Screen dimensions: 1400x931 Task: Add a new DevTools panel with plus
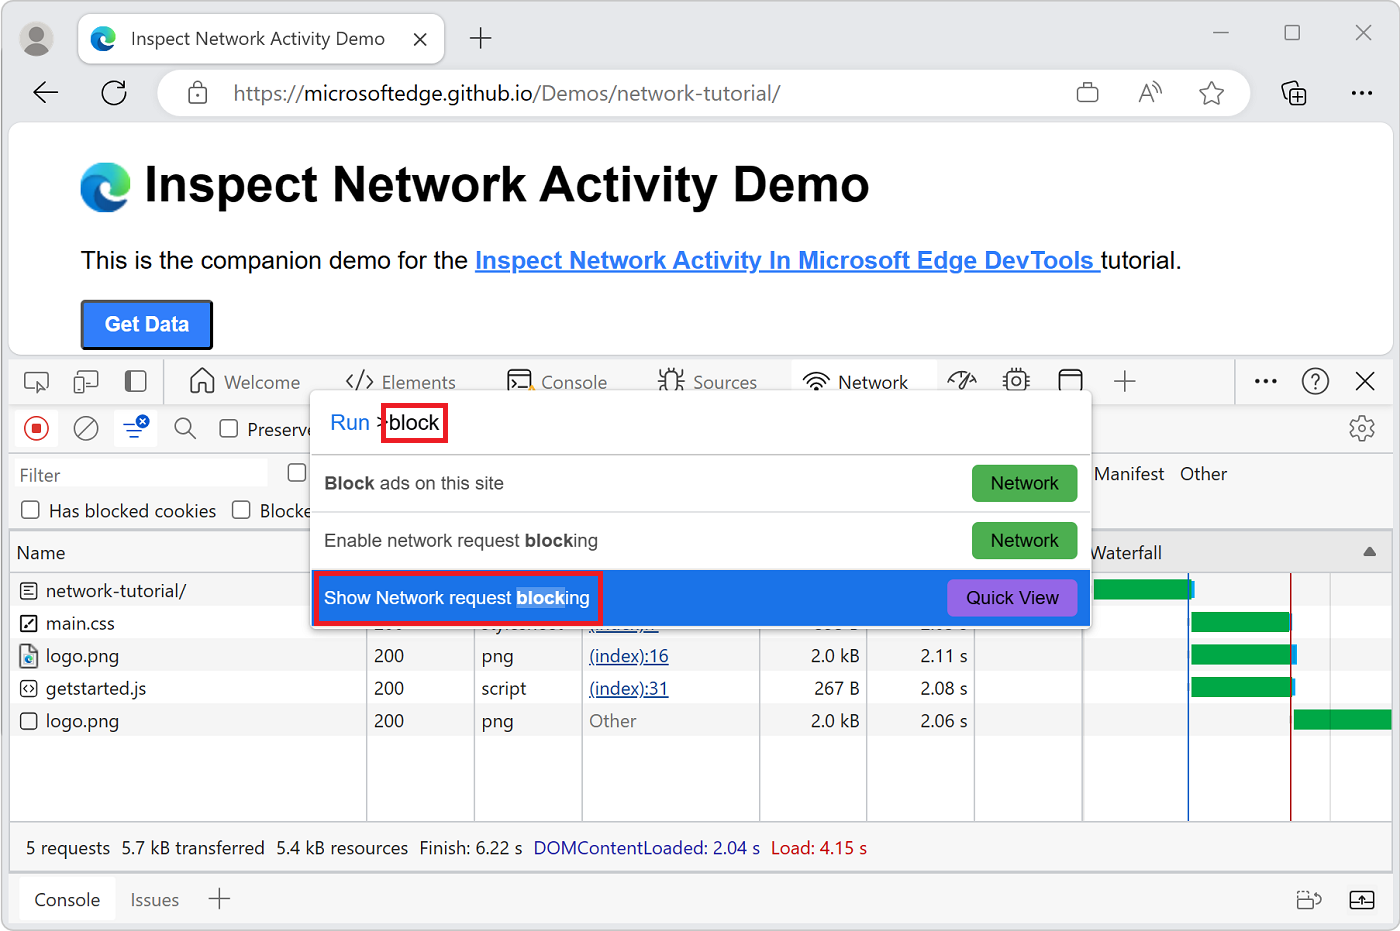click(x=1124, y=381)
